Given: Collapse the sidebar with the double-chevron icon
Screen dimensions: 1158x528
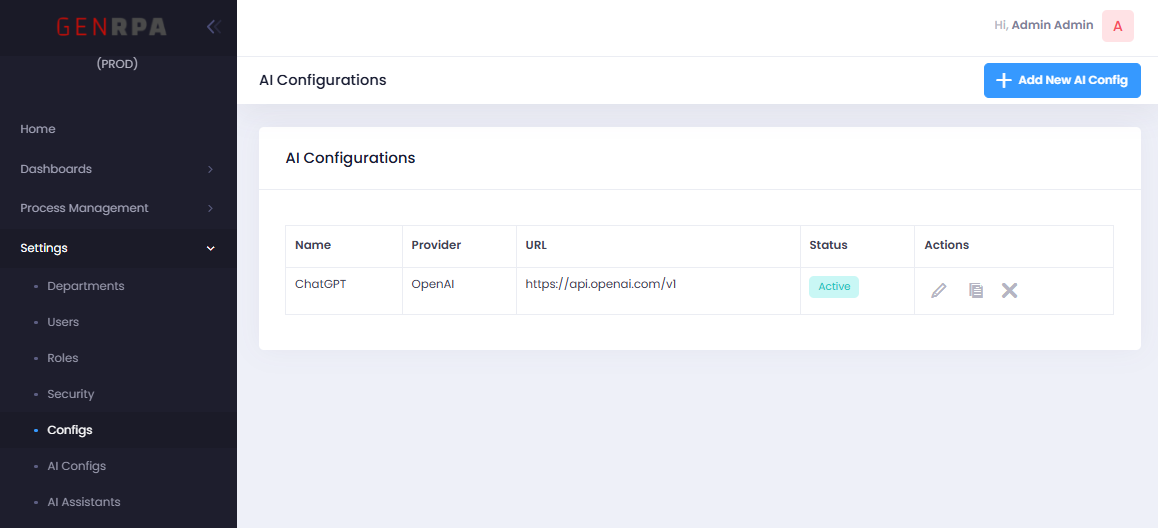Looking at the screenshot, I should 212,27.
